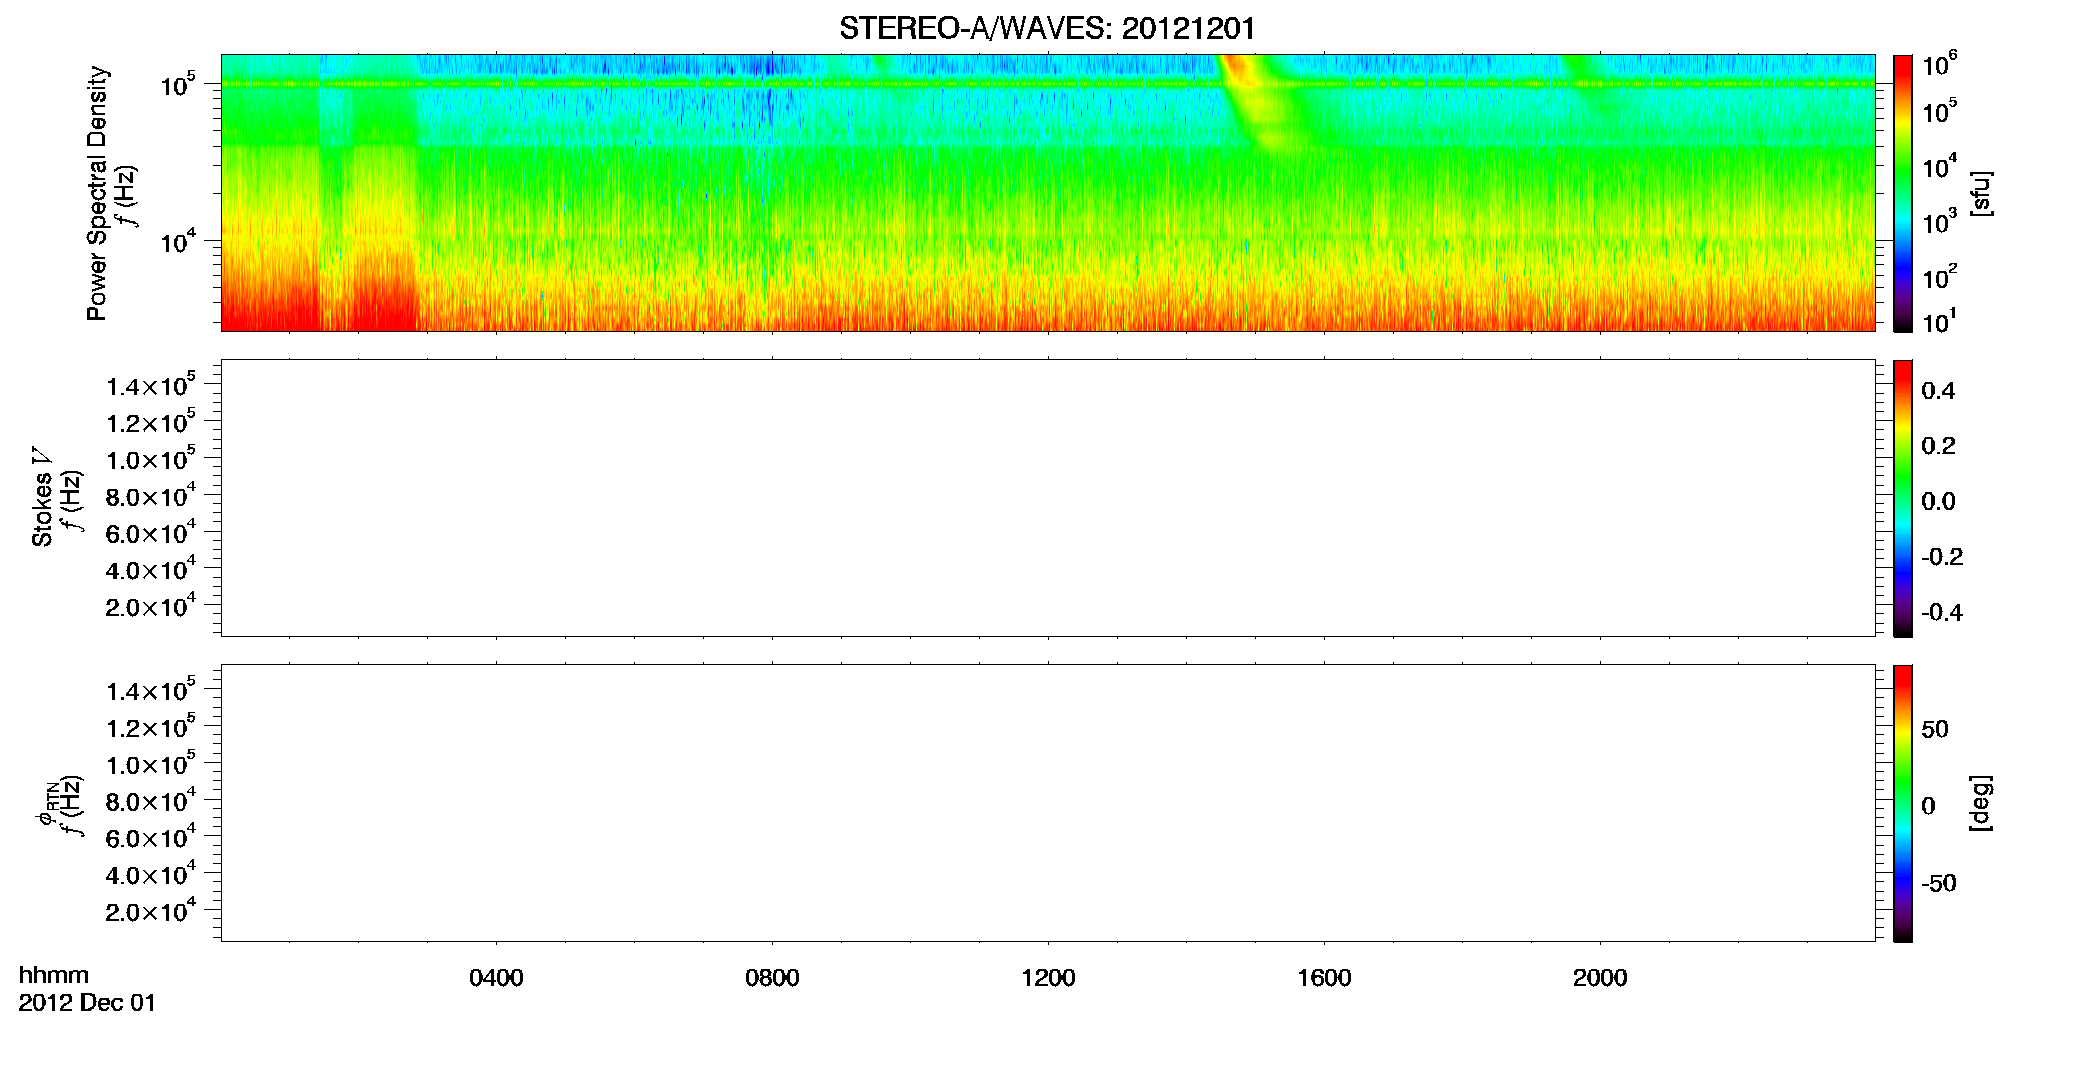
Task: Select the 10^6 label on top color bar
Action: (1939, 65)
